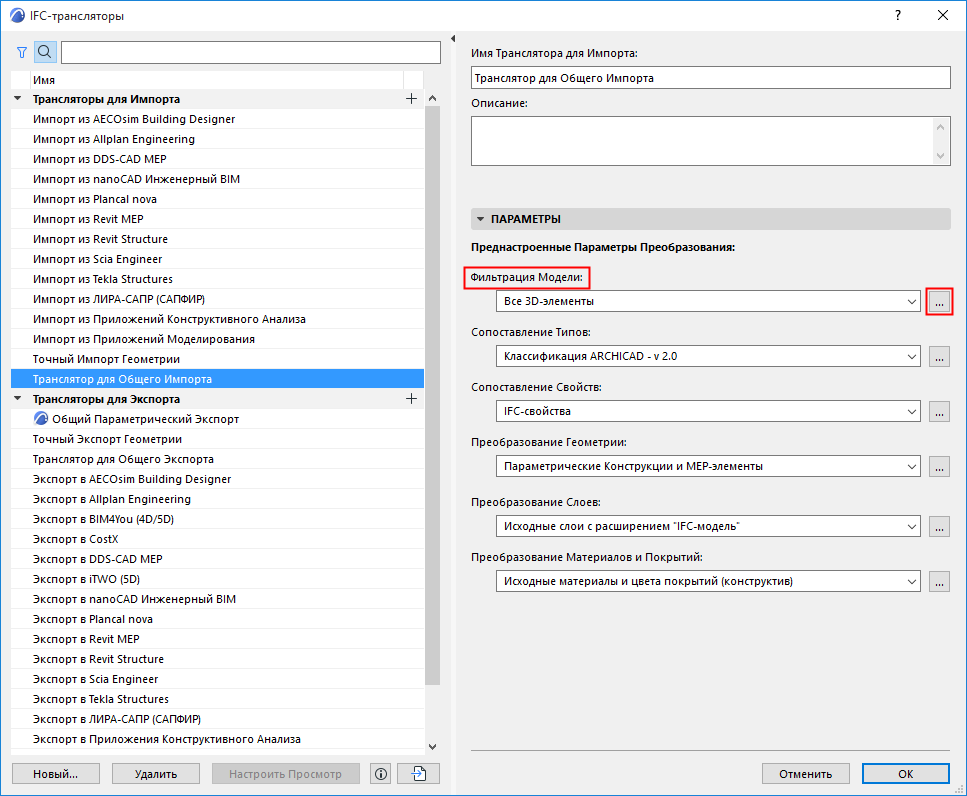Click the info icon button
The width and height of the screenshot is (967, 796).
coord(381,774)
